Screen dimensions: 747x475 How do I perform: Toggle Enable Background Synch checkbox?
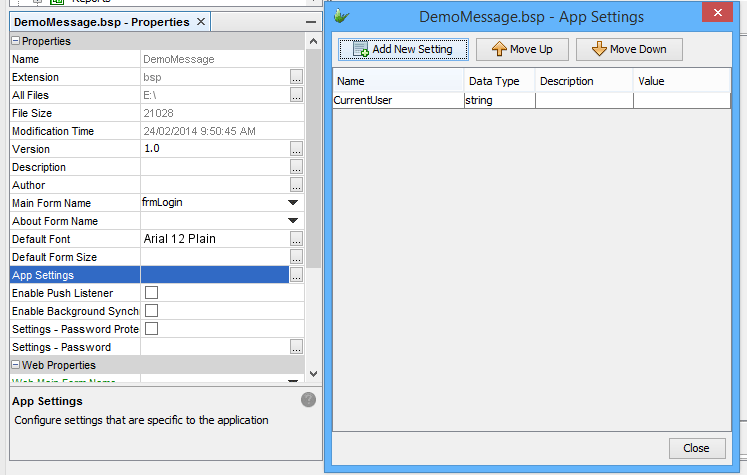click(x=152, y=311)
